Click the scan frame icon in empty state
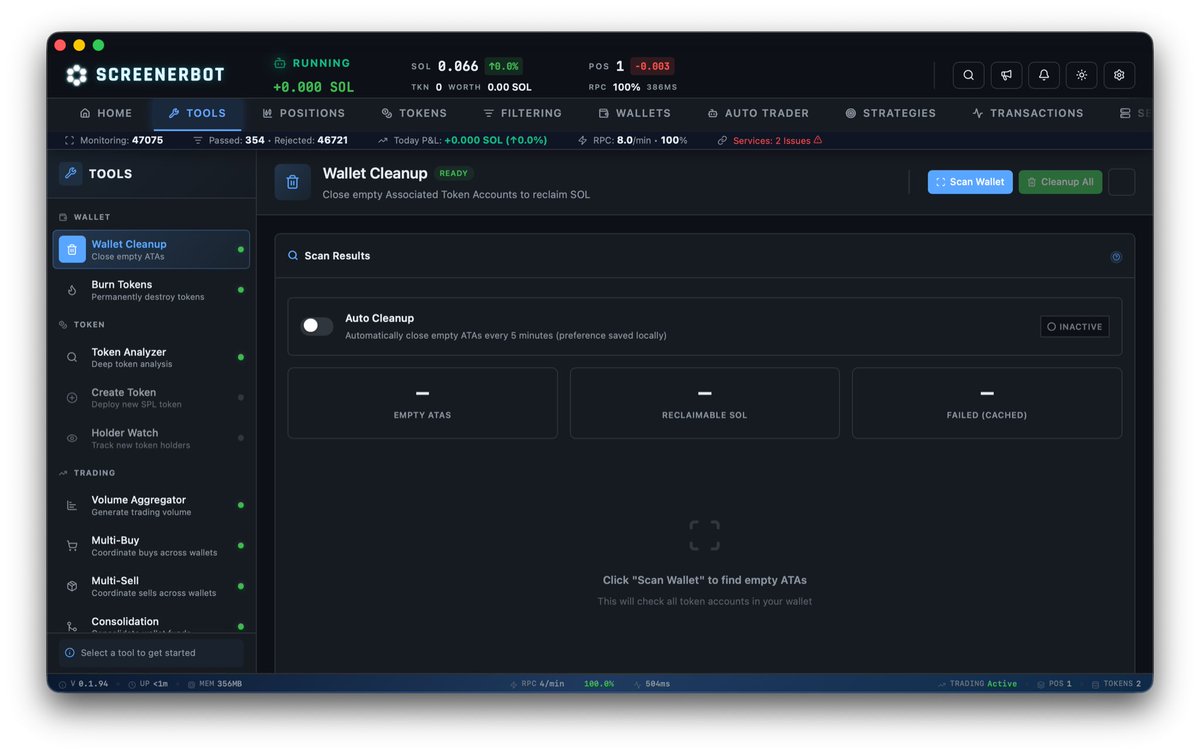 tap(704, 535)
